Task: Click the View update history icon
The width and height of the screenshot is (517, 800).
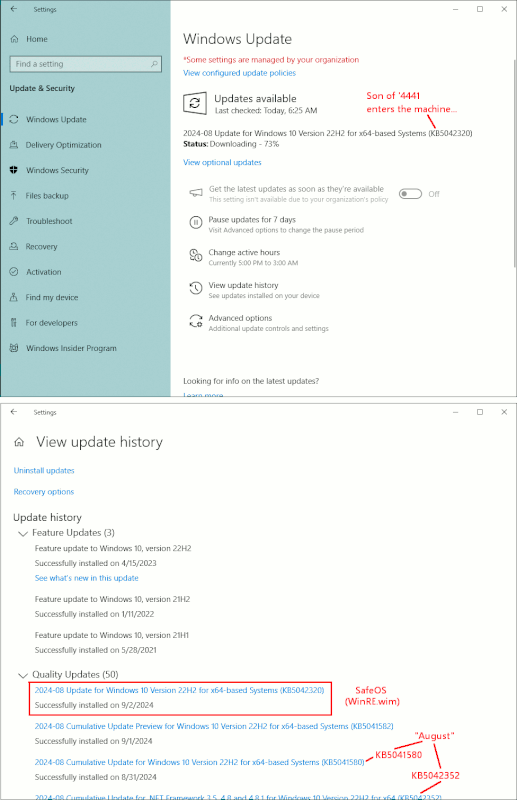Action: [x=196, y=288]
